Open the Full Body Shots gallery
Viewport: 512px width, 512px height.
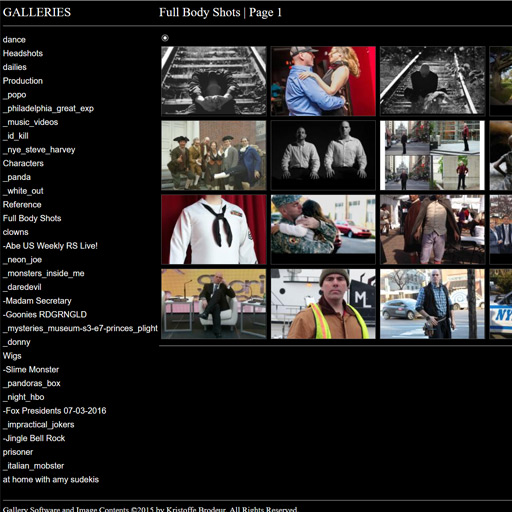click(x=32, y=218)
